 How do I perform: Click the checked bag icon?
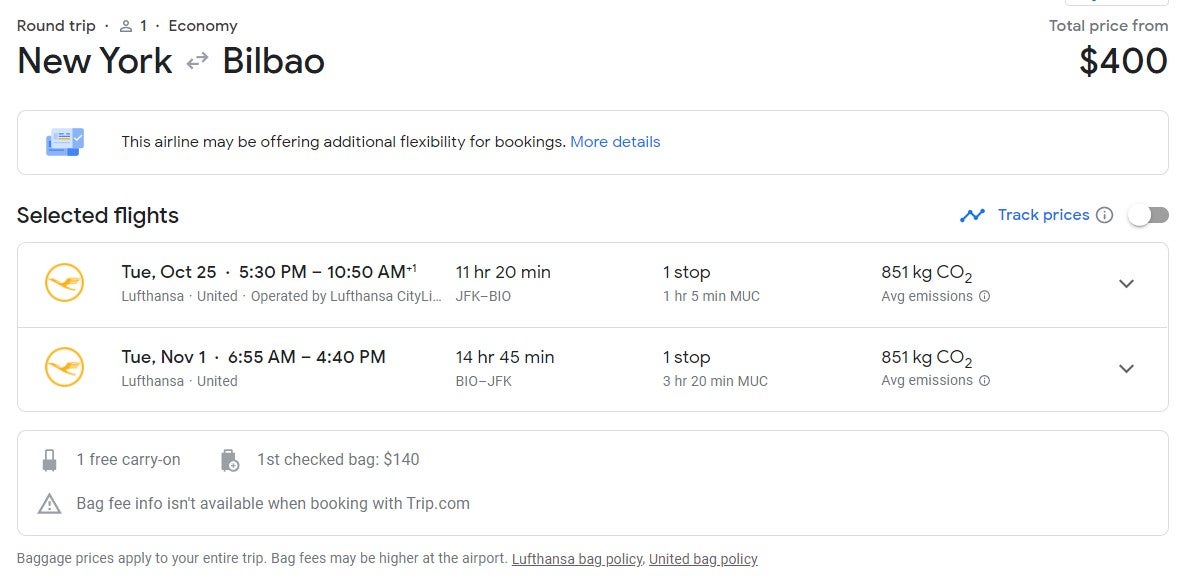229,460
